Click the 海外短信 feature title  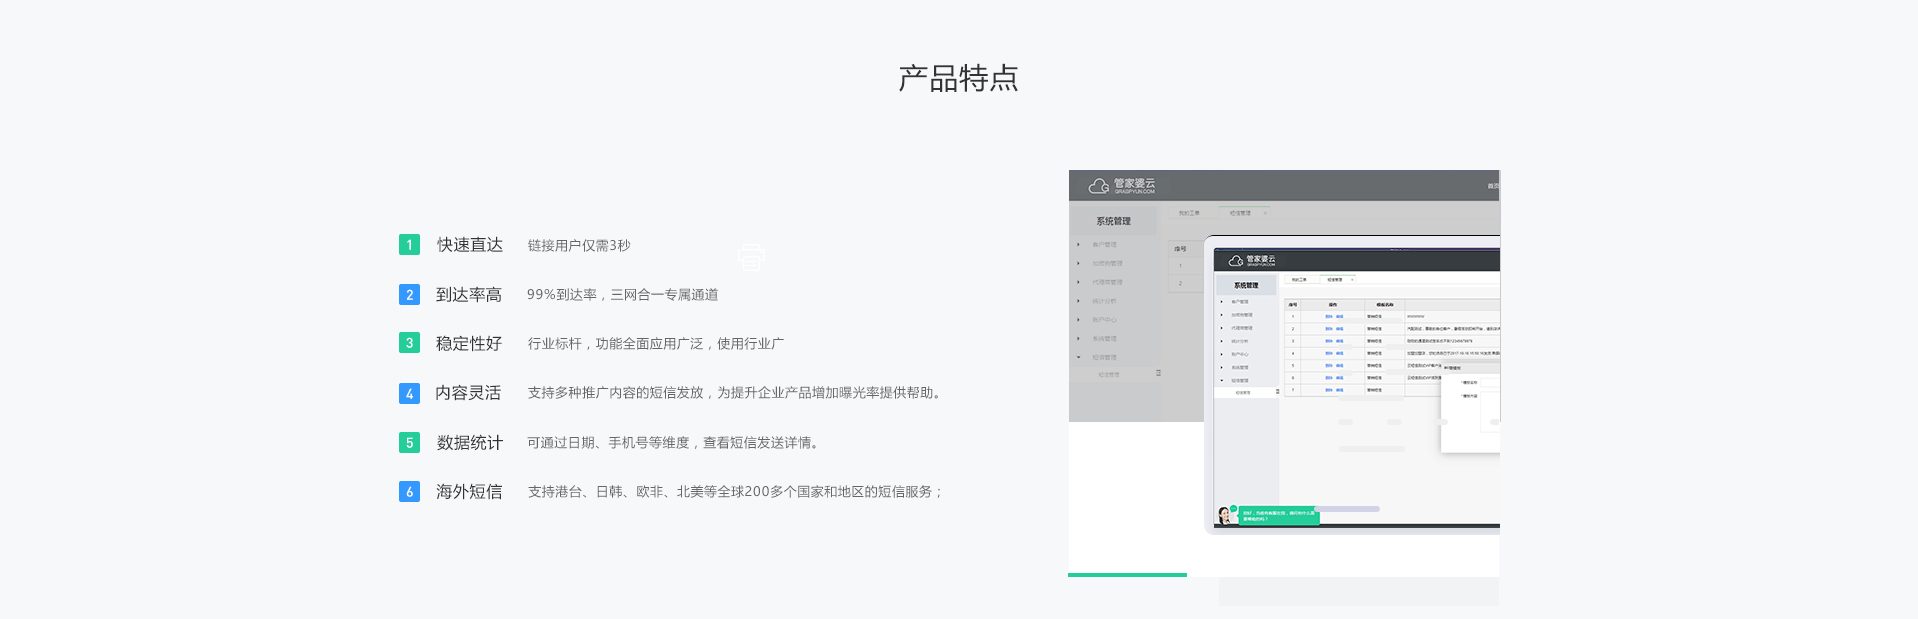(x=468, y=492)
